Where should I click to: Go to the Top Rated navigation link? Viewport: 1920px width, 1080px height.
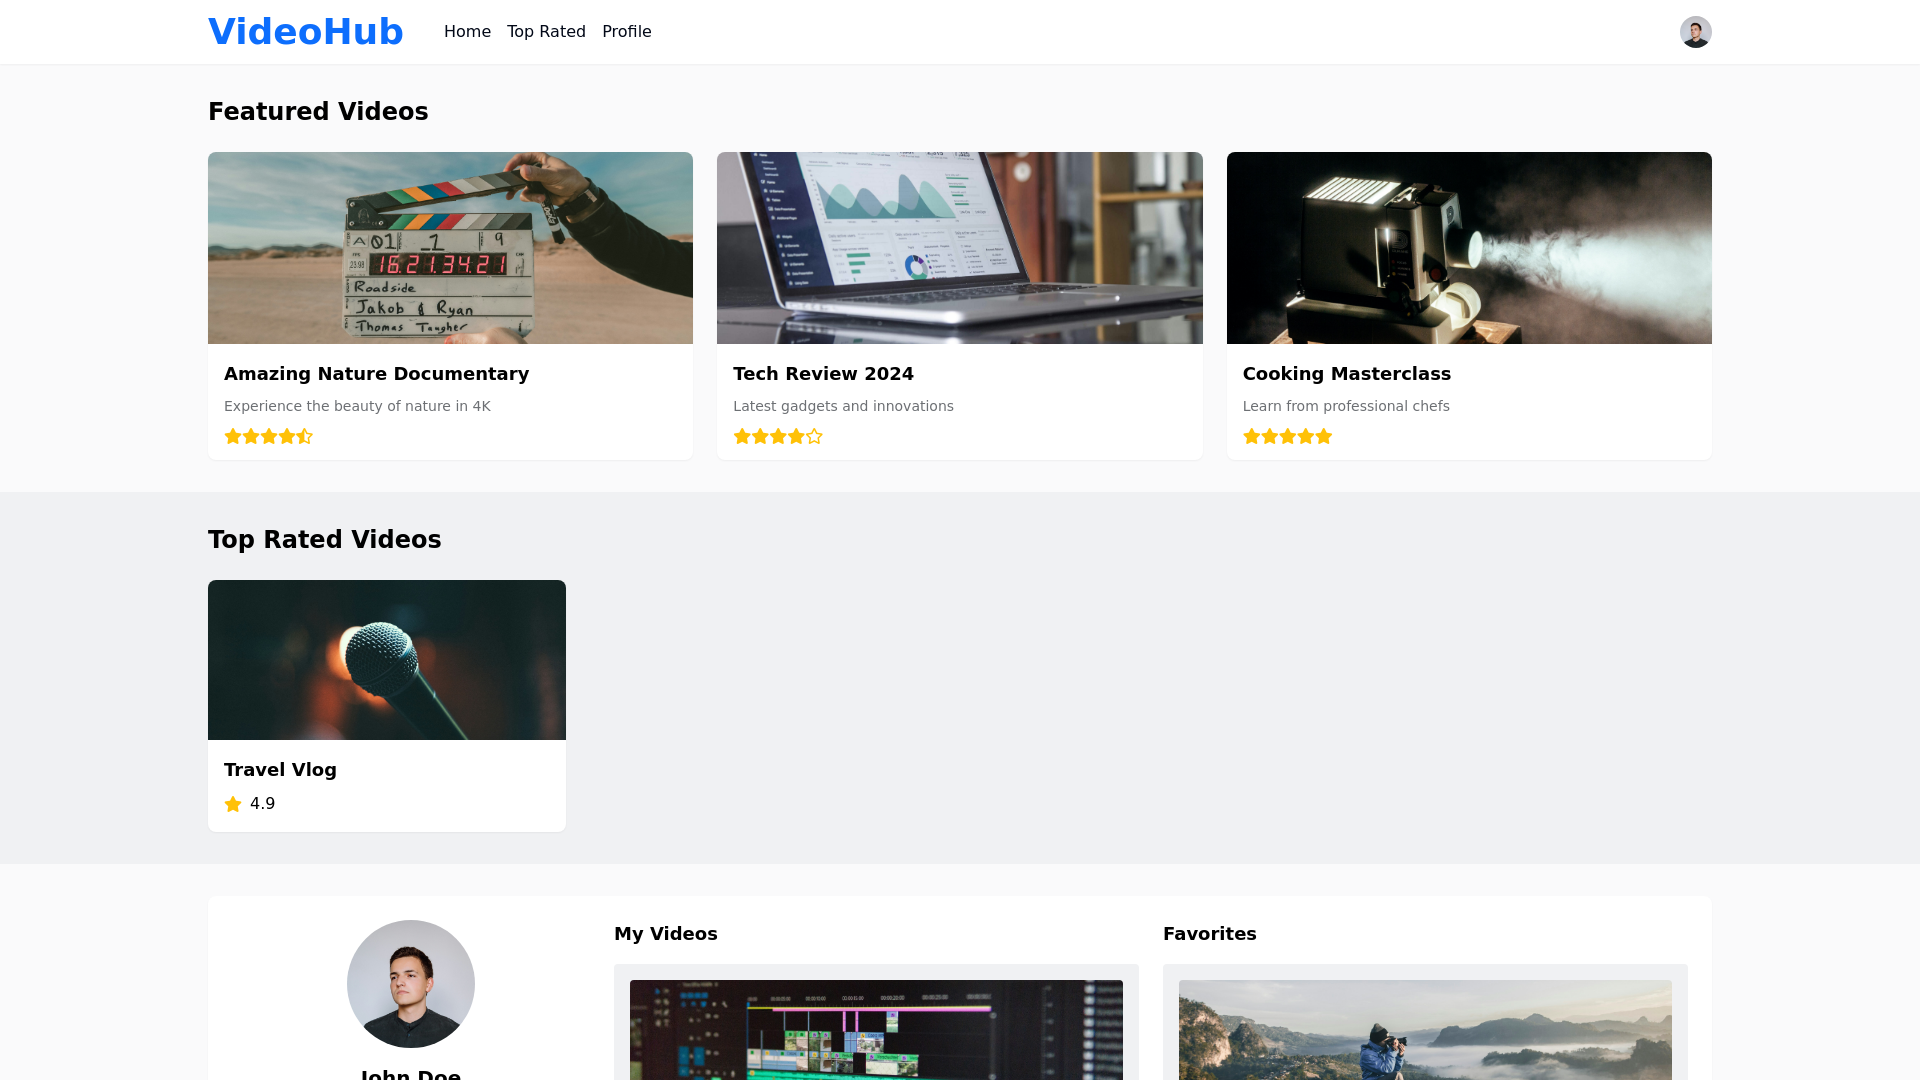click(x=546, y=32)
